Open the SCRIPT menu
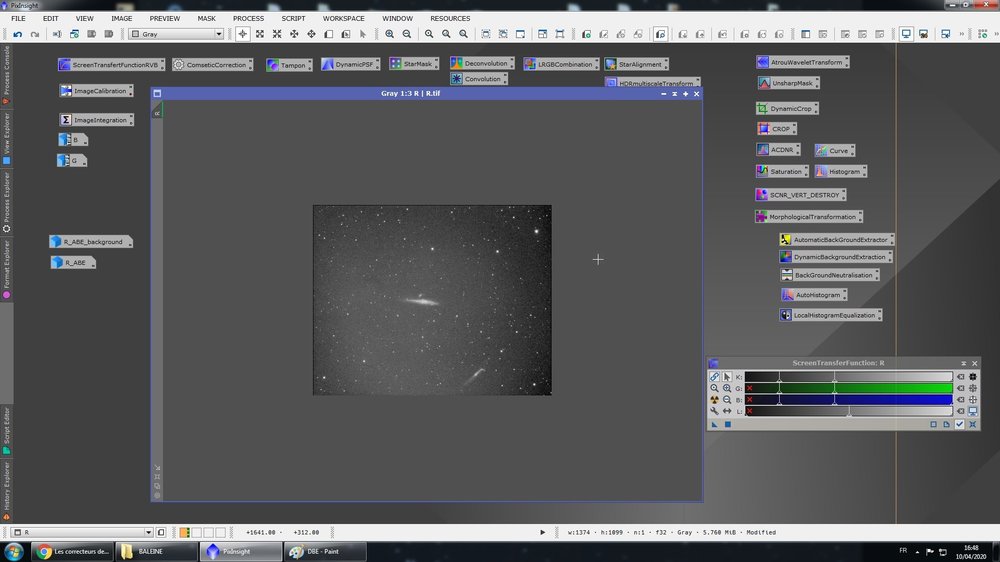1000x562 pixels. click(x=293, y=18)
